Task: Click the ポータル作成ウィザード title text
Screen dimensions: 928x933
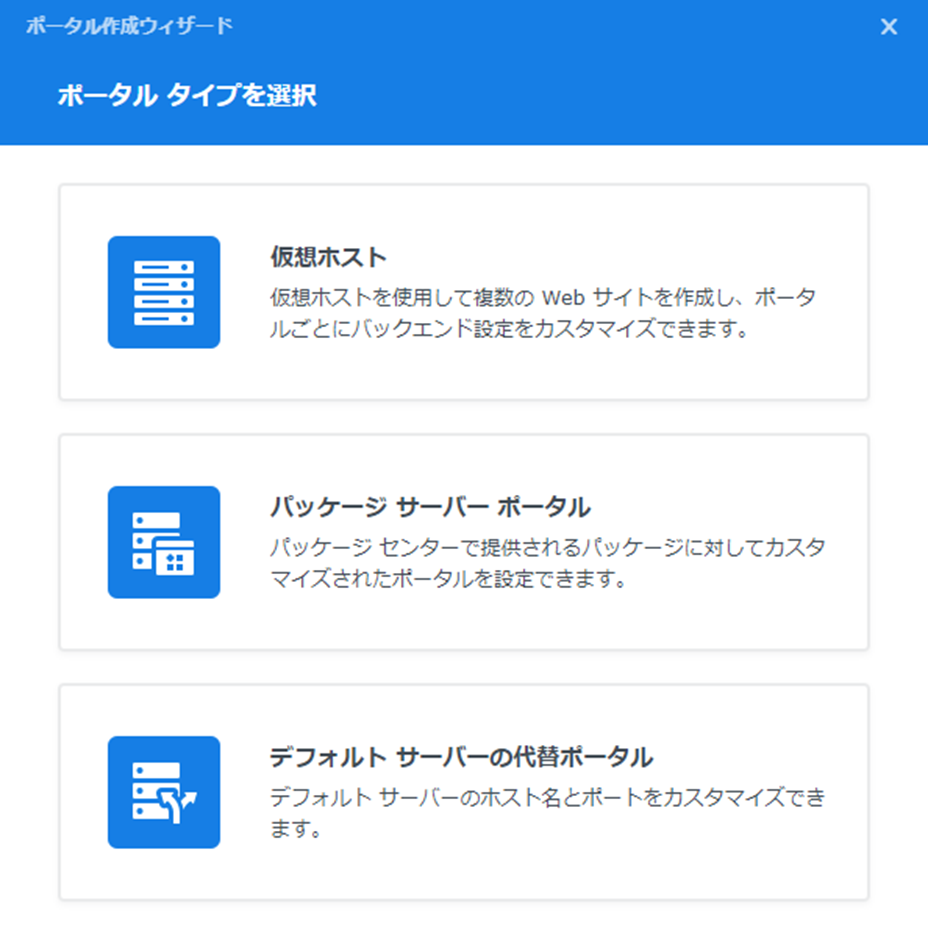Action: 129,26
